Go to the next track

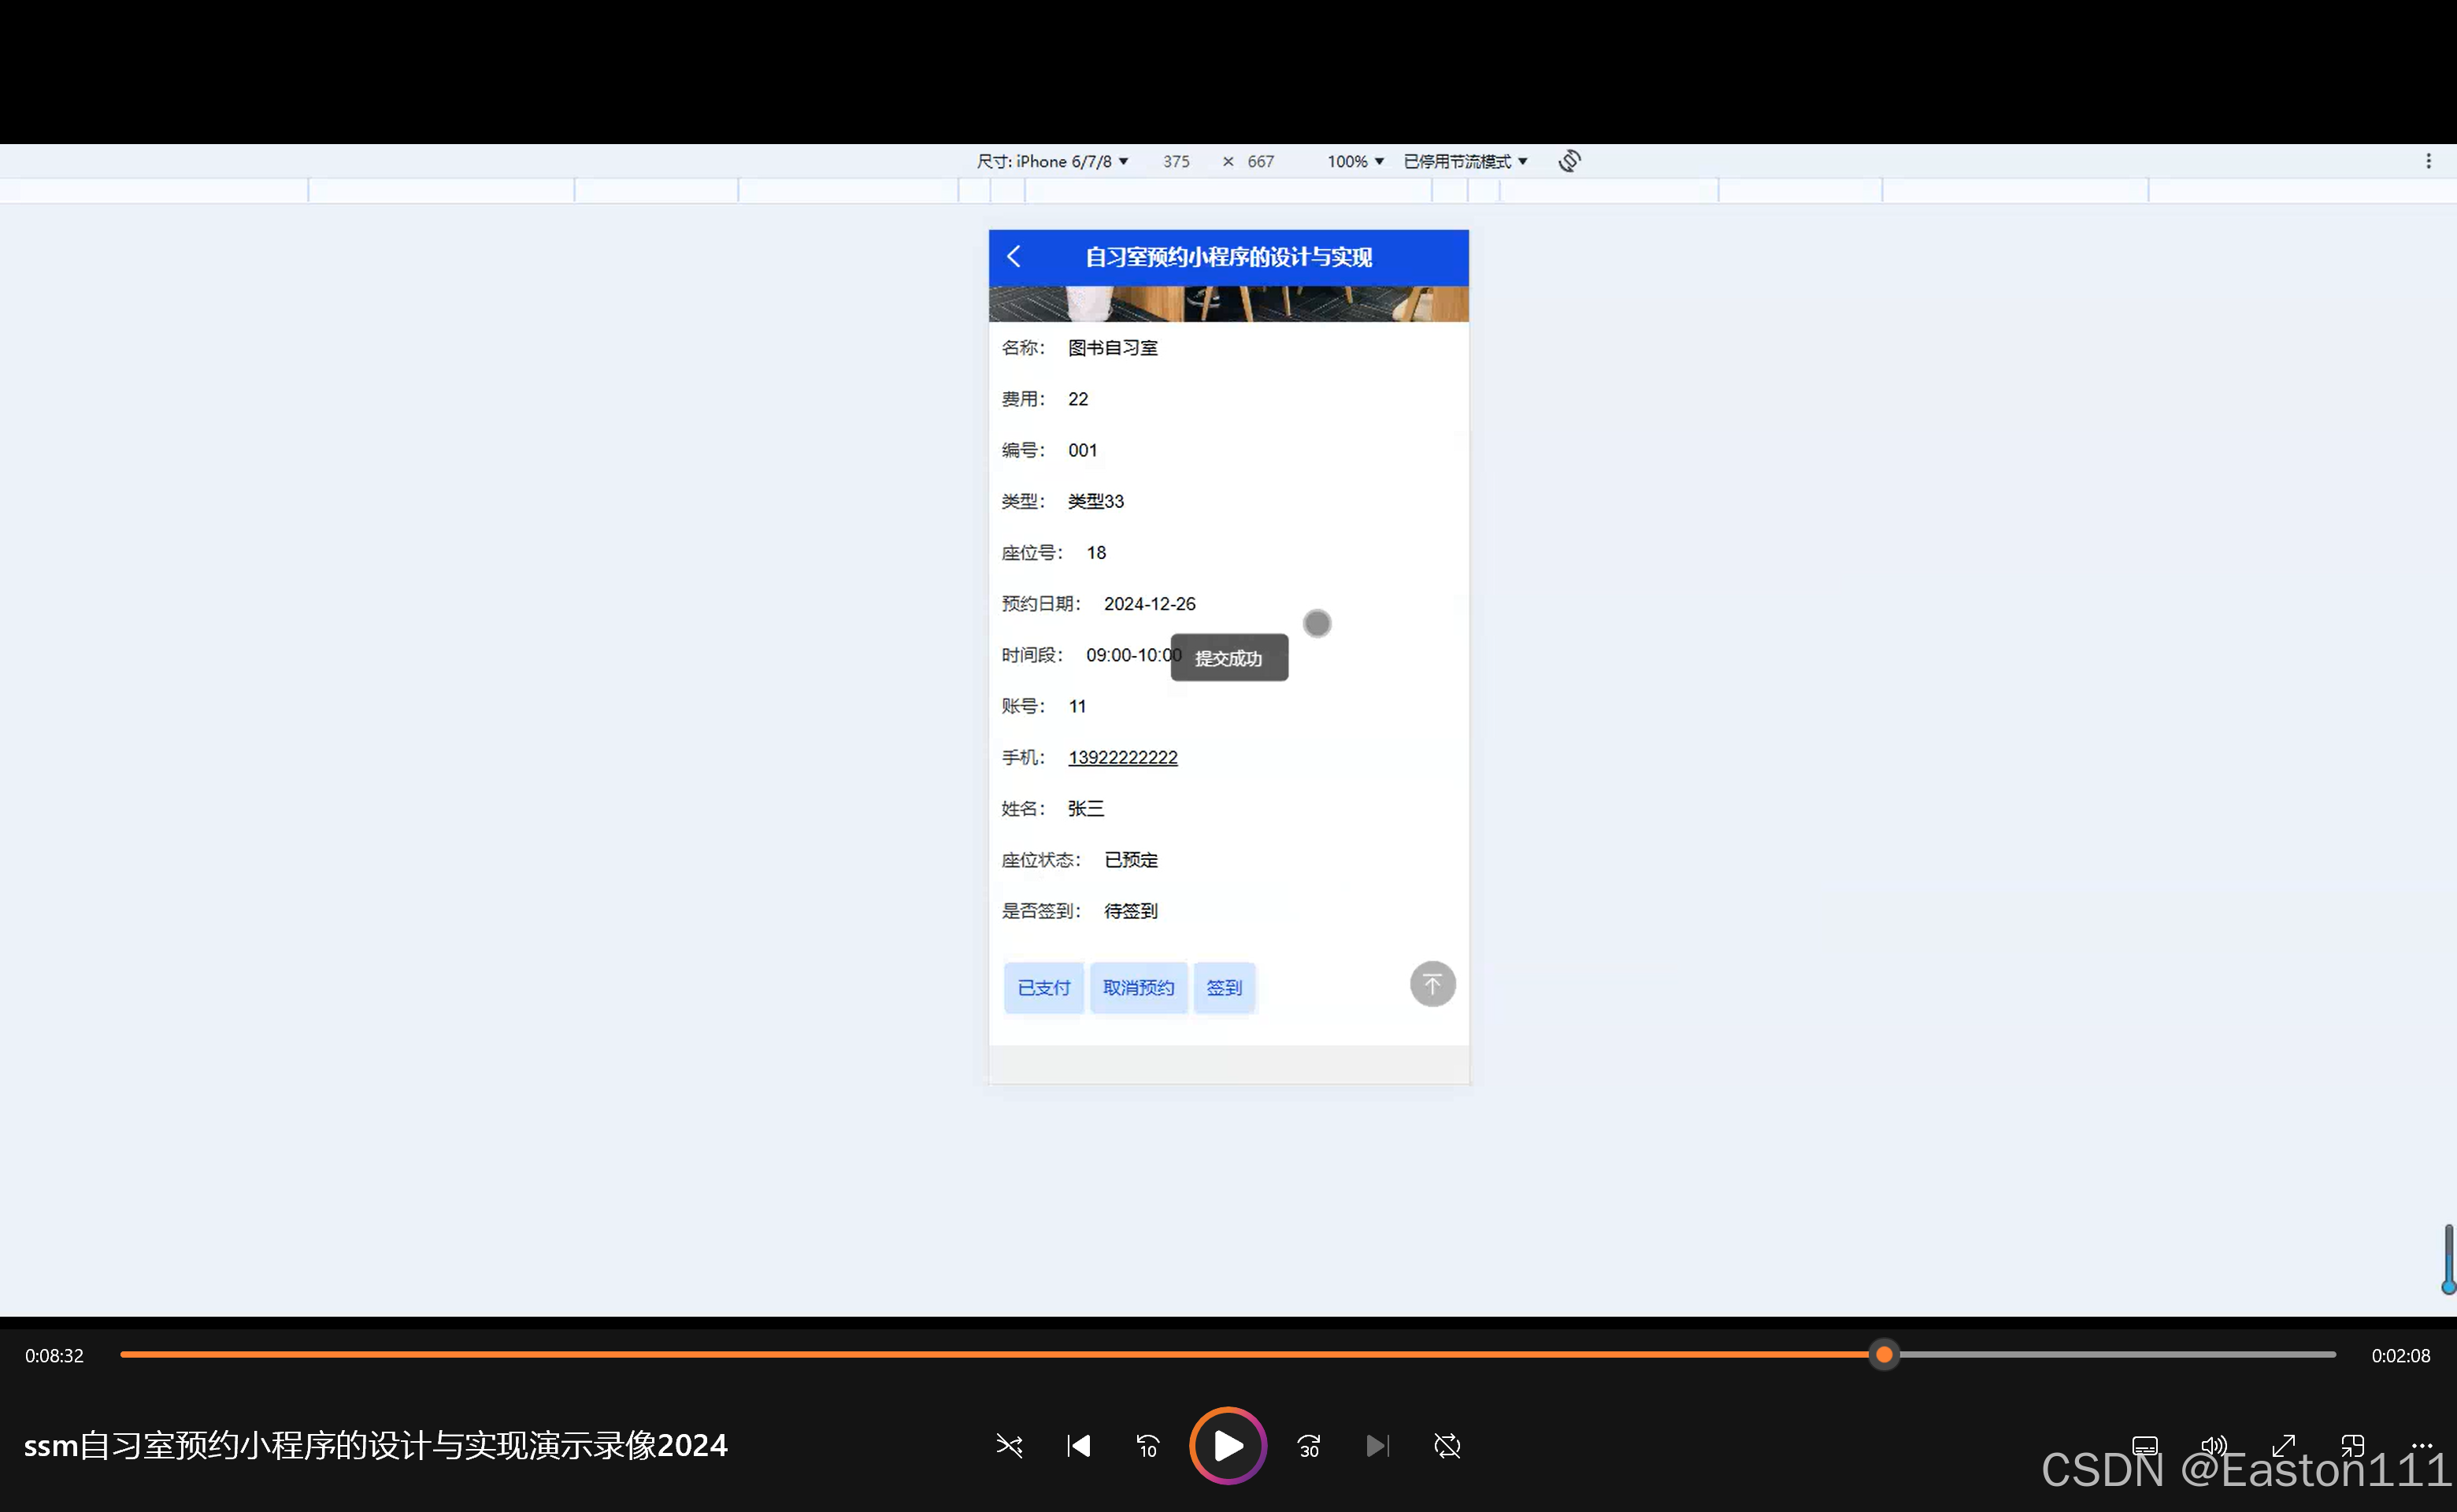pos(1377,1445)
